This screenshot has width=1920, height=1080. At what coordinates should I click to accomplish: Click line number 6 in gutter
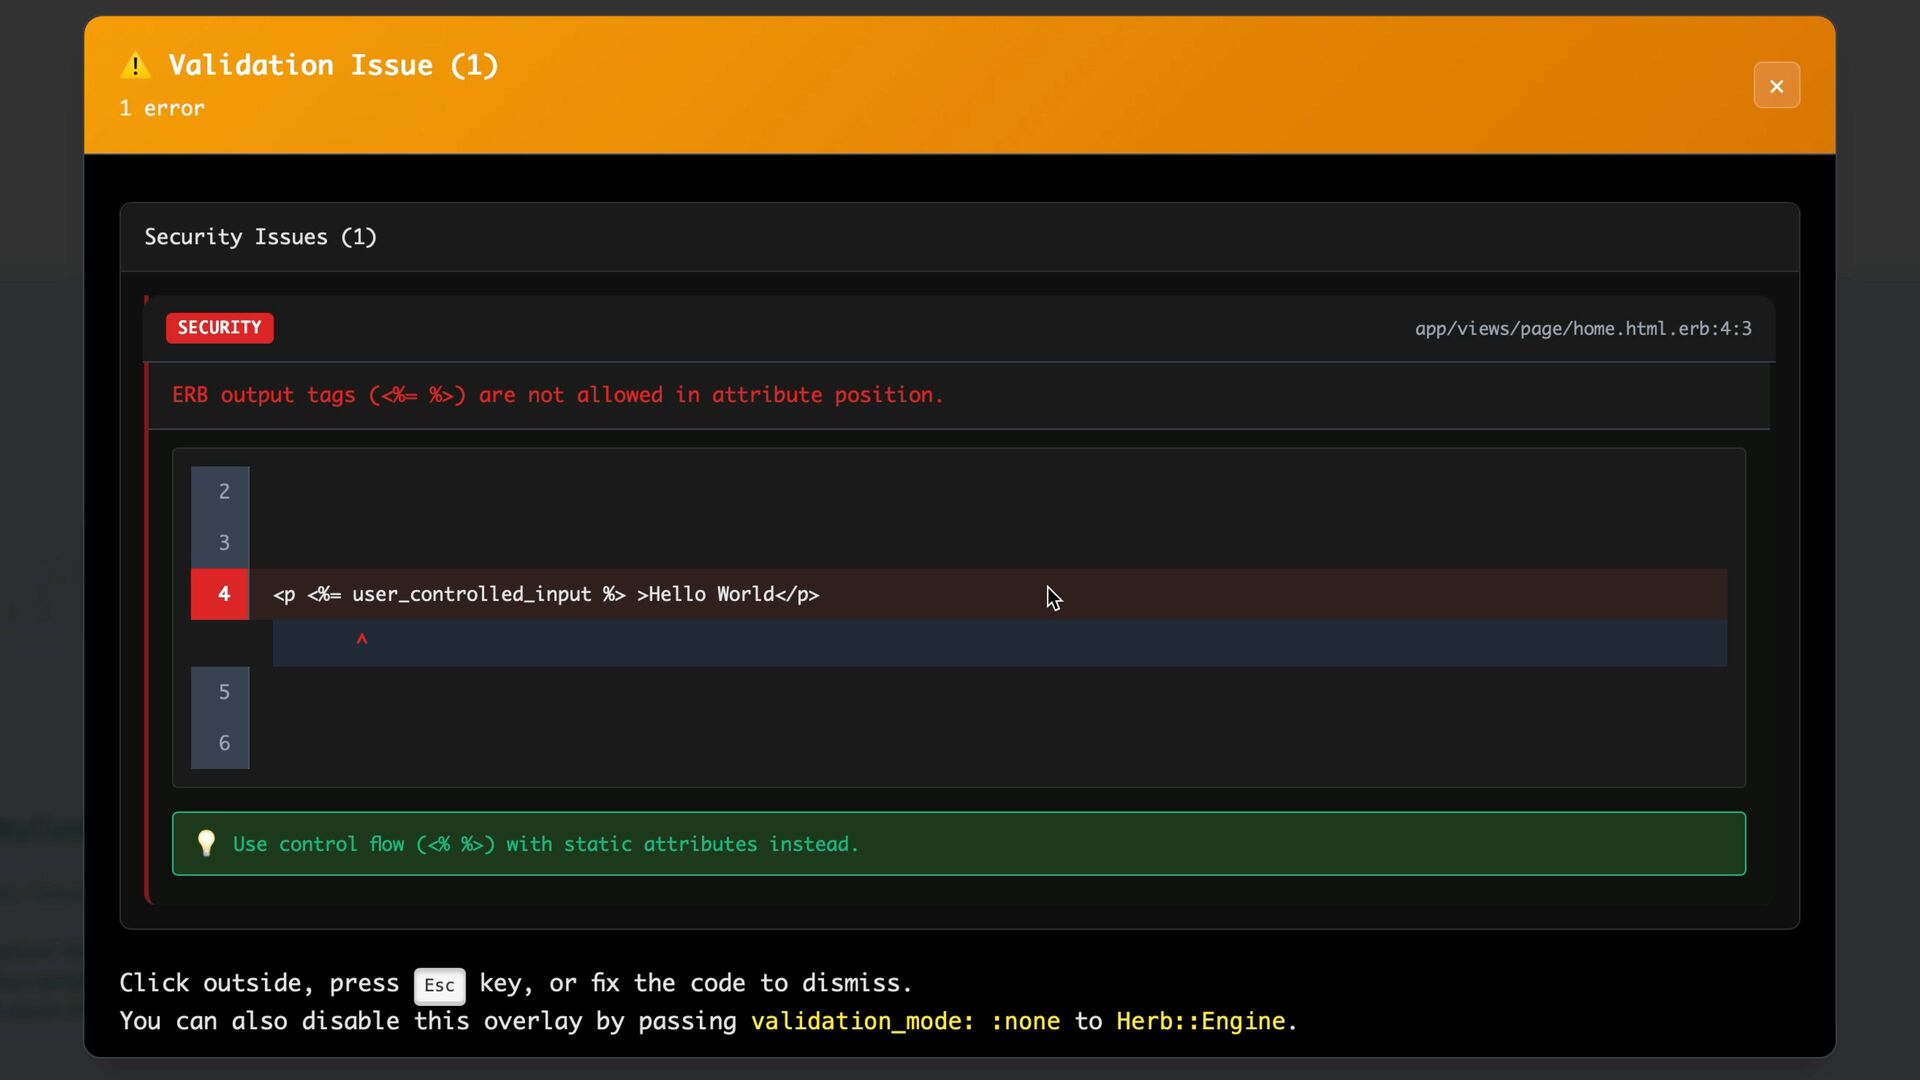(224, 743)
